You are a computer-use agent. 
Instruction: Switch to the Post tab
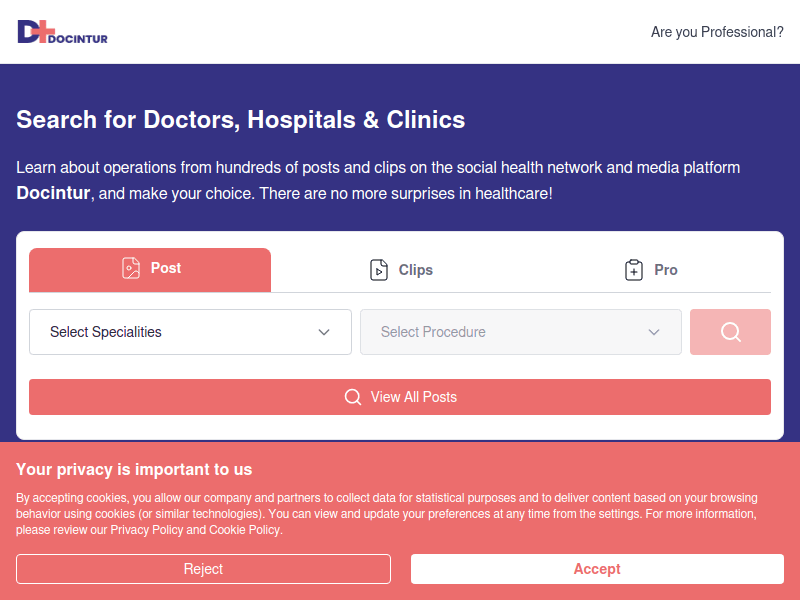tap(150, 270)
